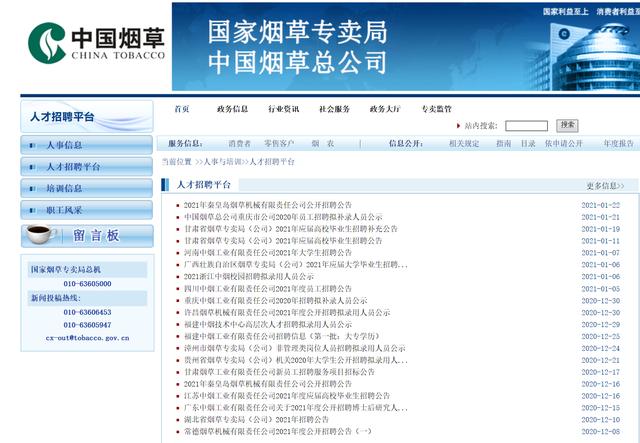Open 人事信息 in the sidebar
This screenshot has width=640, height=443.
tap(87, 145)
